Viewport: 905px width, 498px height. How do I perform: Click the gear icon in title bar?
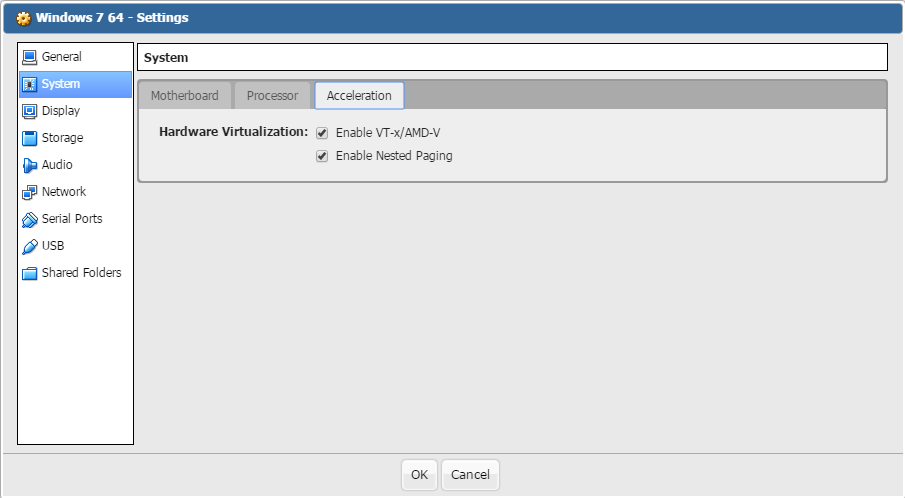pyautogui.click(x=24, y=18)
